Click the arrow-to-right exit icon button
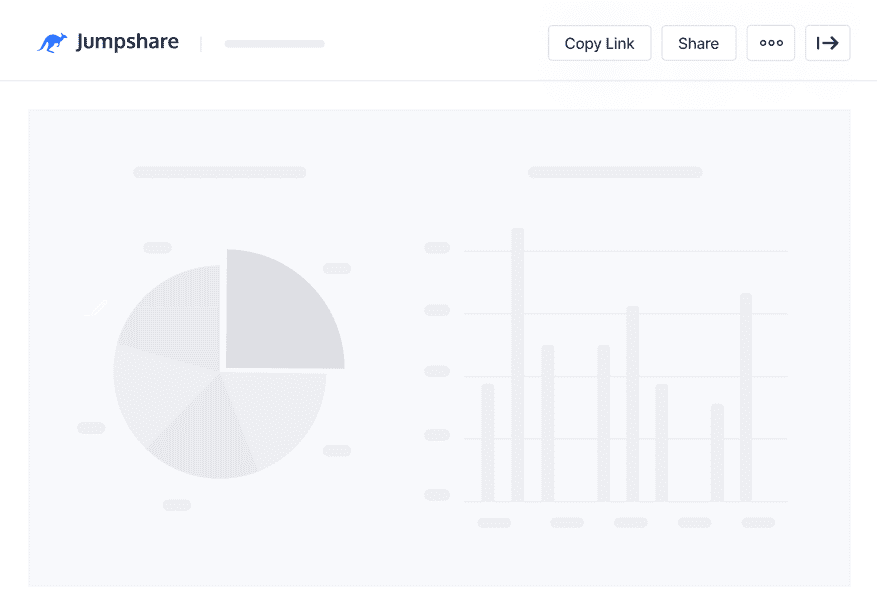The width and height of the screenshot is (878, 614). pos(827,43)
